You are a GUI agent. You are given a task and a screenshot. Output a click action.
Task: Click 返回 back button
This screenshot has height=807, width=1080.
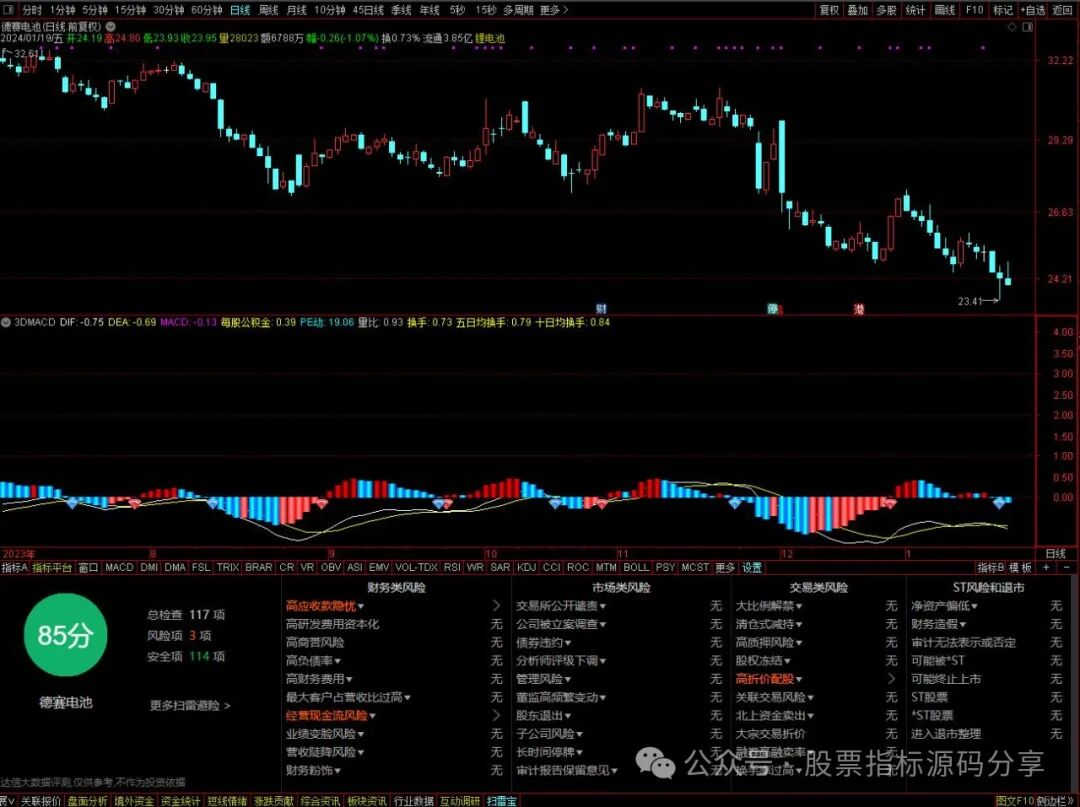tap(1062, 10)
